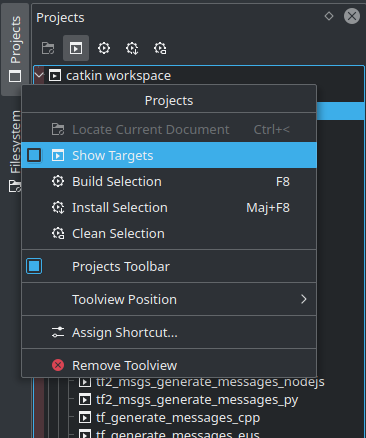Click the float panel diamond icon

(x=329, y=16)
